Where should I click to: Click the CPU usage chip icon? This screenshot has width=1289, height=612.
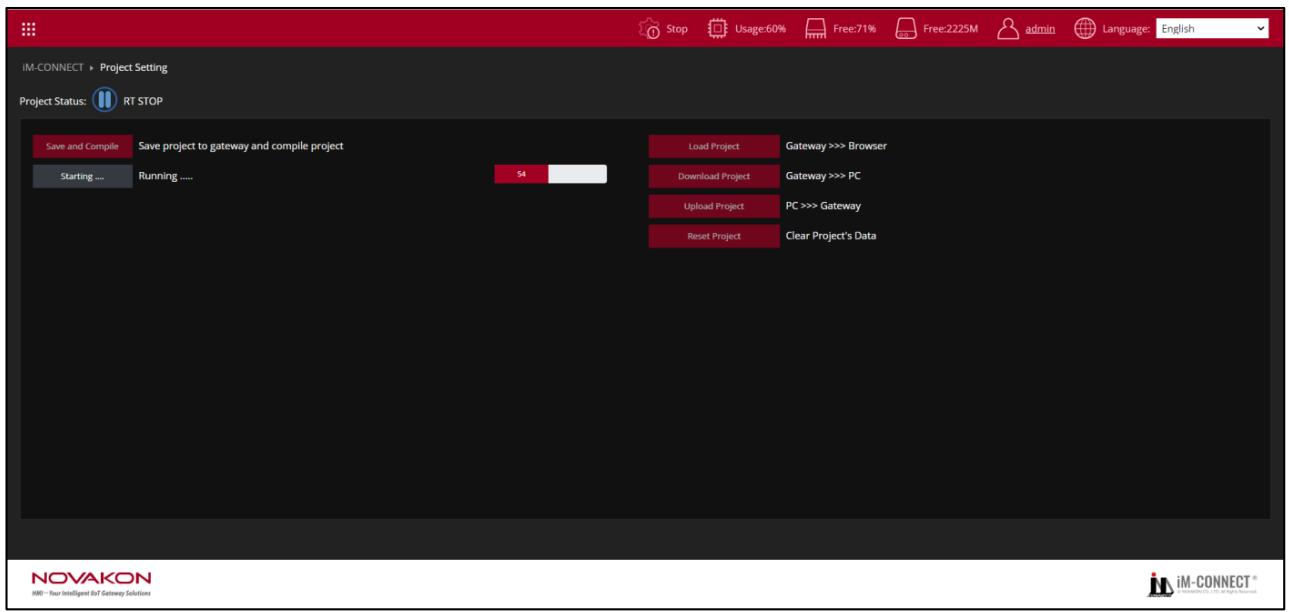click(x=718, y=29)
